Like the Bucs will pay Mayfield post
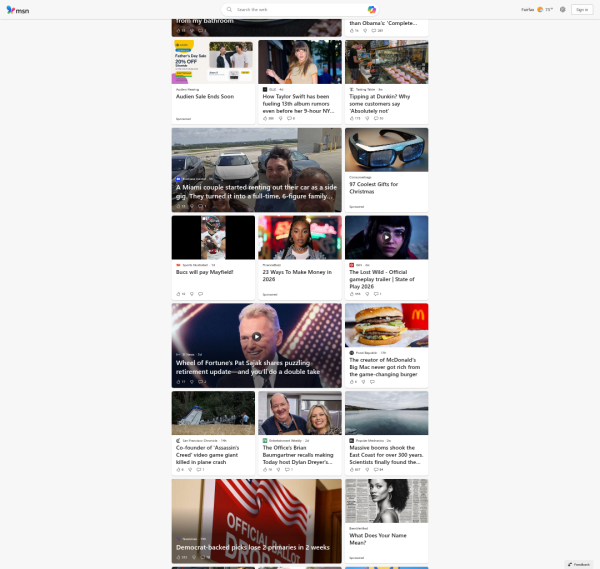This screenshot has width=600, height=569. point(178,294)
